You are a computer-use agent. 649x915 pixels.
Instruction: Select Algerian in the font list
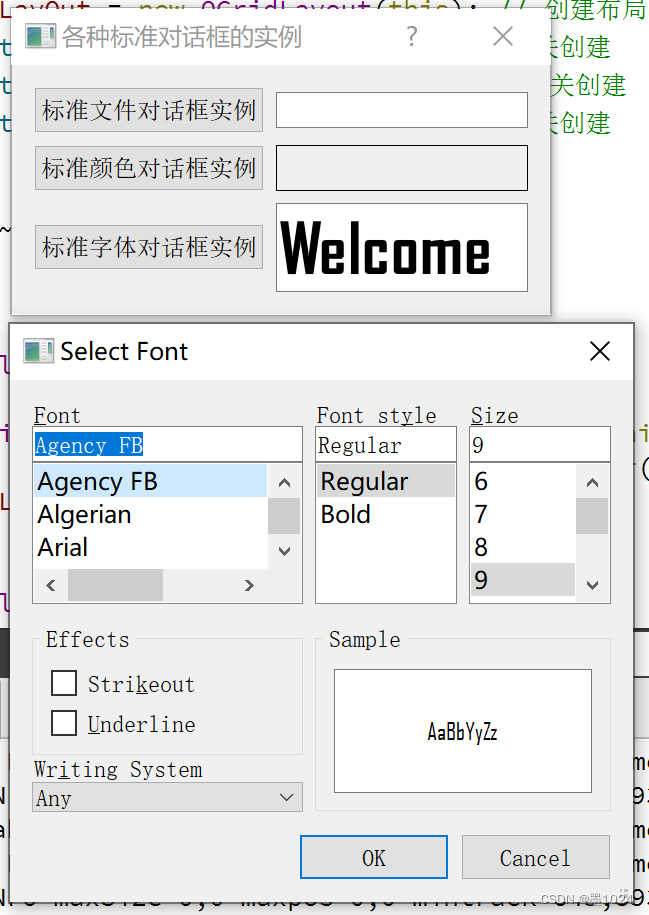(x=151, y=515)
